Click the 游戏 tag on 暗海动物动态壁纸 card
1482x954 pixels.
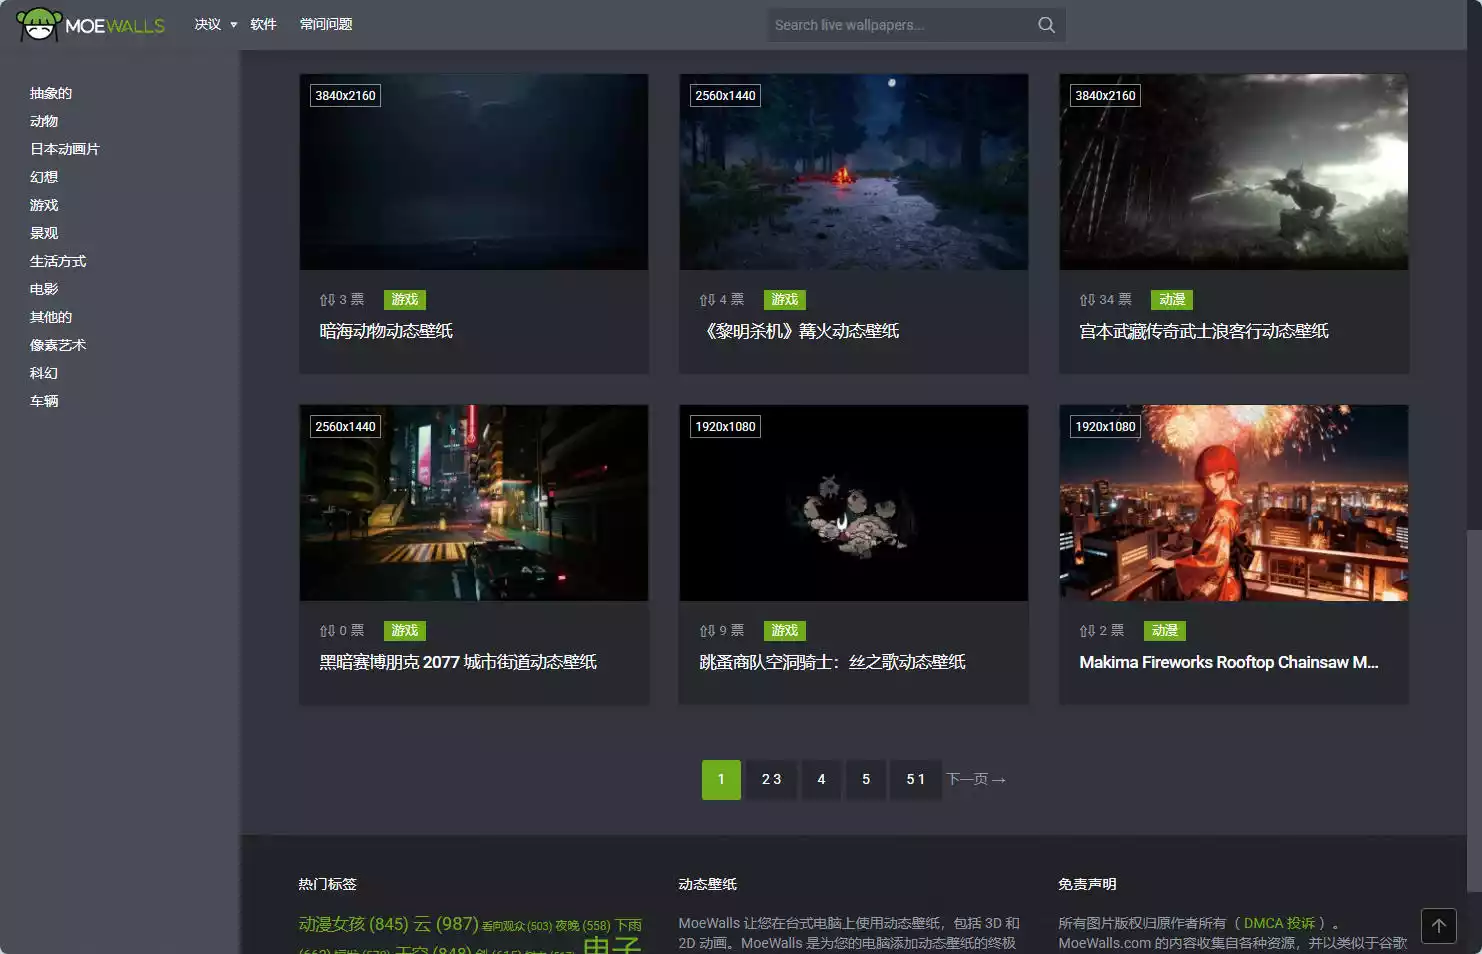point(405,300)
